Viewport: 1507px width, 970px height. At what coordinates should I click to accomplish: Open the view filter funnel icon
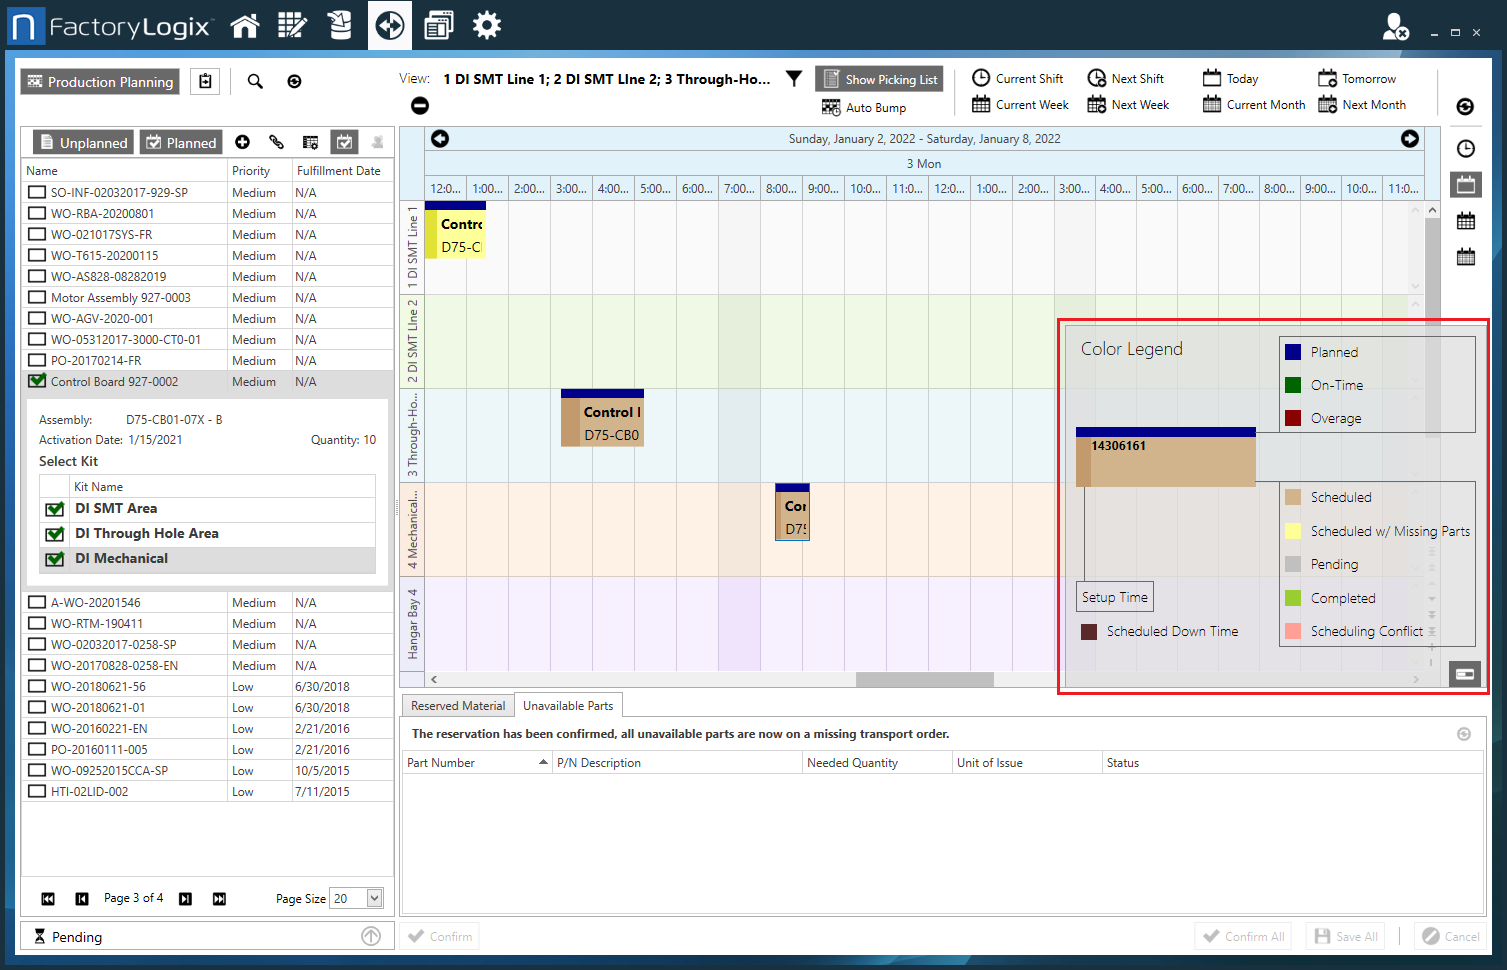794,79
